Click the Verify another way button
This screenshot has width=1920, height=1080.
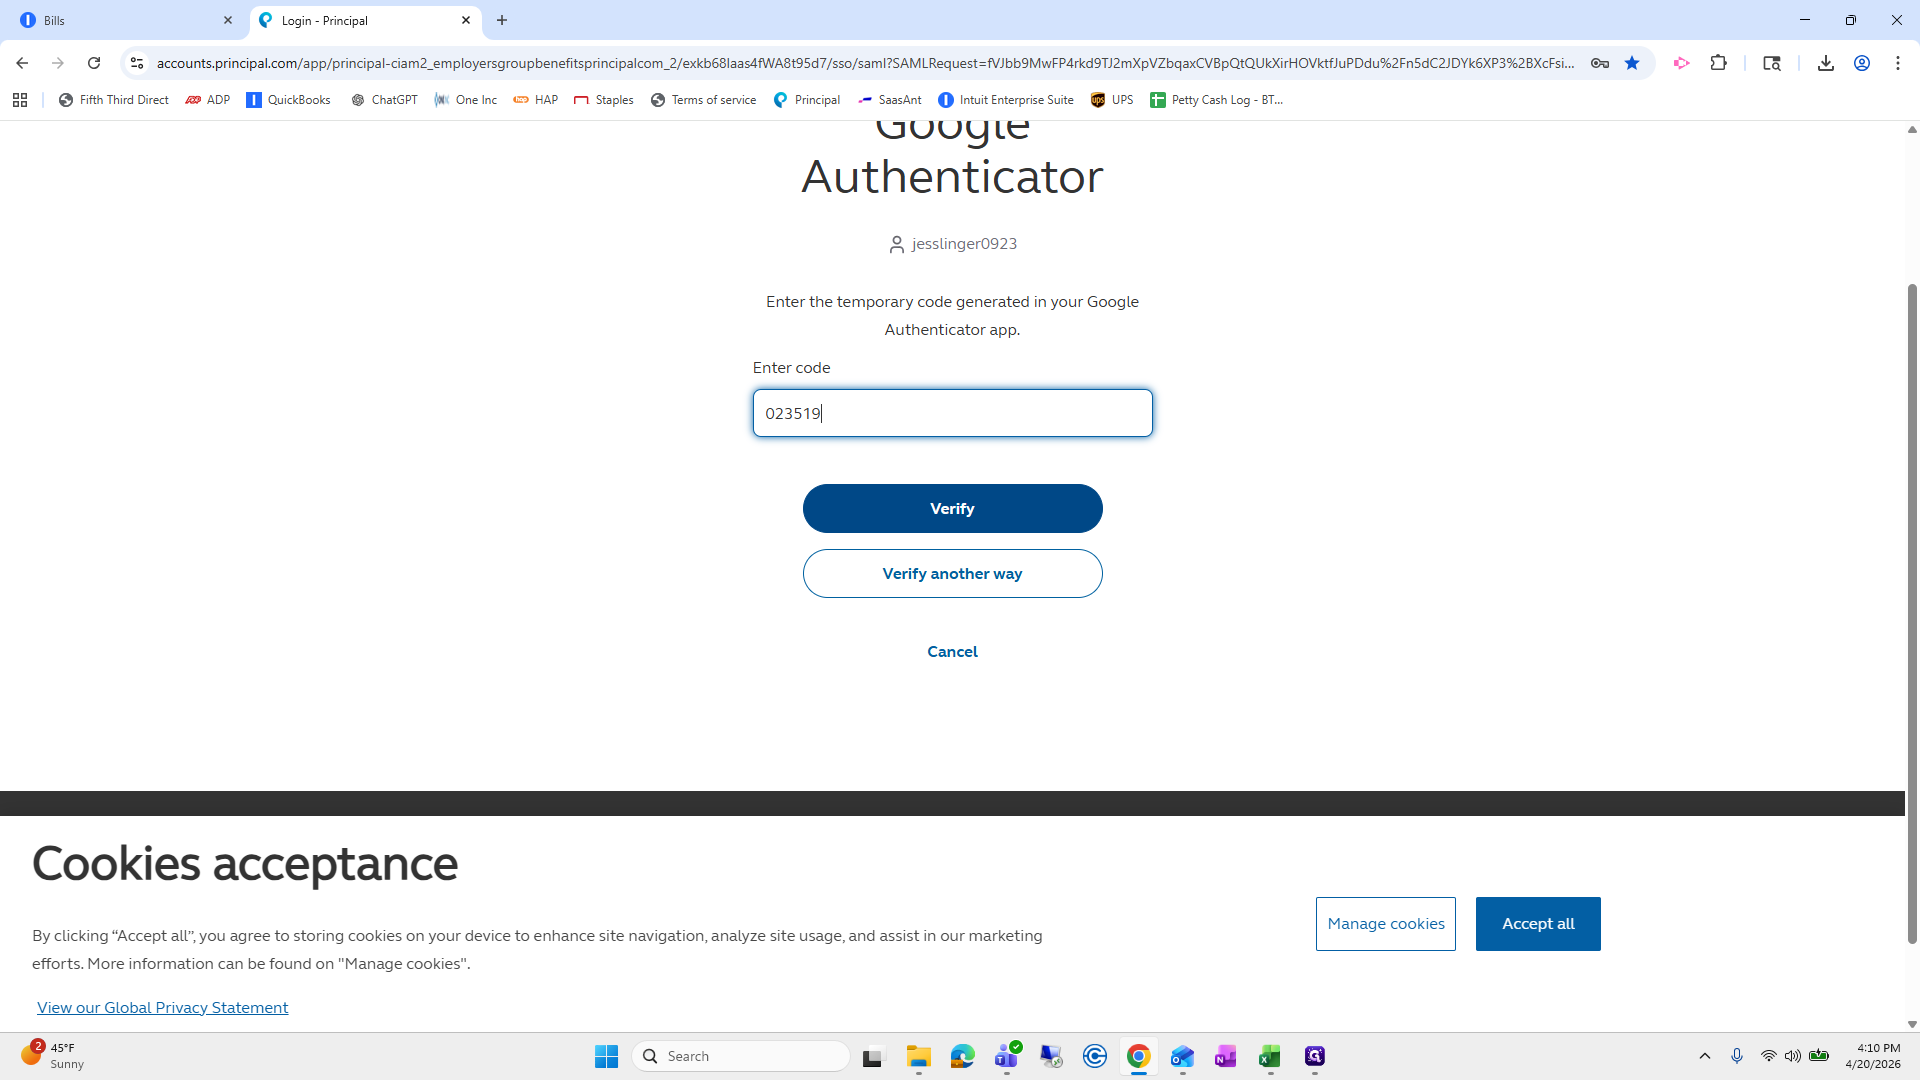(952, 574)
